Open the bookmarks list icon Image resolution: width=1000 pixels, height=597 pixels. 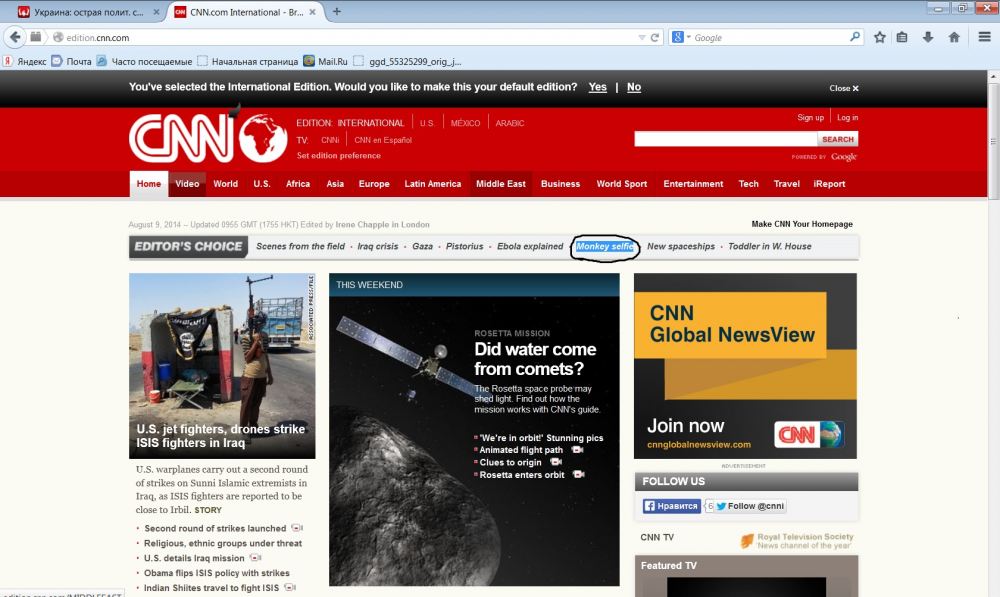point(902,38)
